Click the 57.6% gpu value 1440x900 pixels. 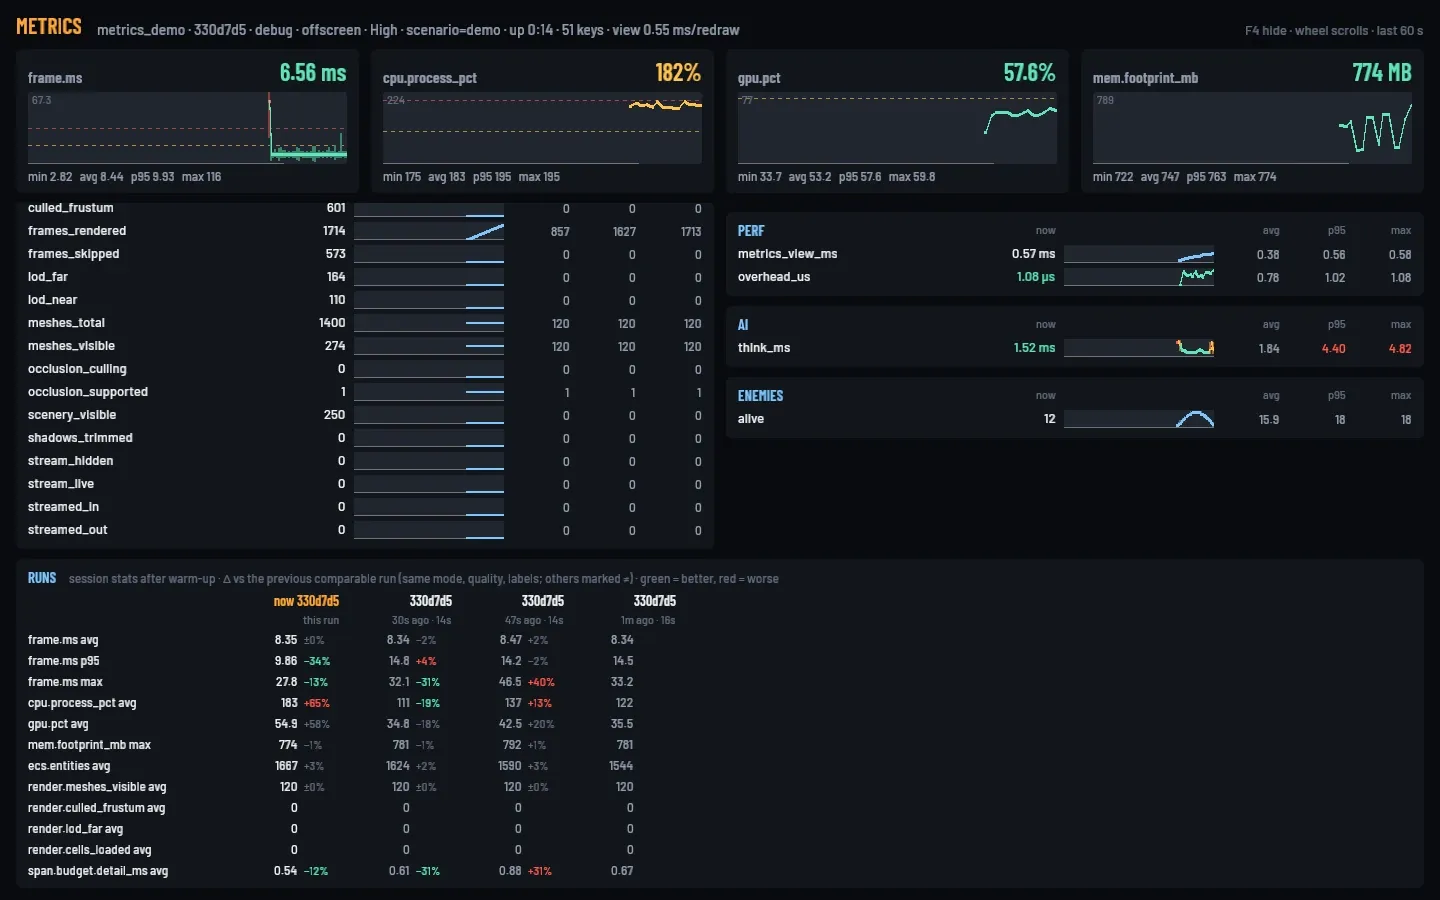pyautogui.click(x=1029, y=73)
